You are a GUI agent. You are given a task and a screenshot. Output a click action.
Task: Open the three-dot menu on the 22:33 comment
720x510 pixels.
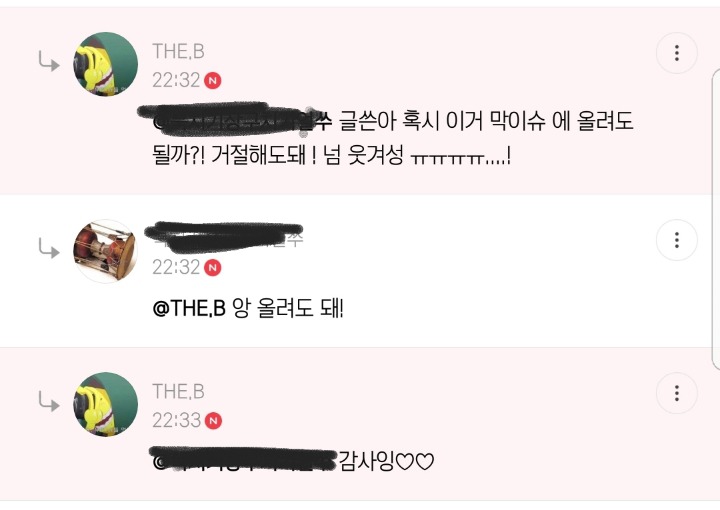pos(676,393)
